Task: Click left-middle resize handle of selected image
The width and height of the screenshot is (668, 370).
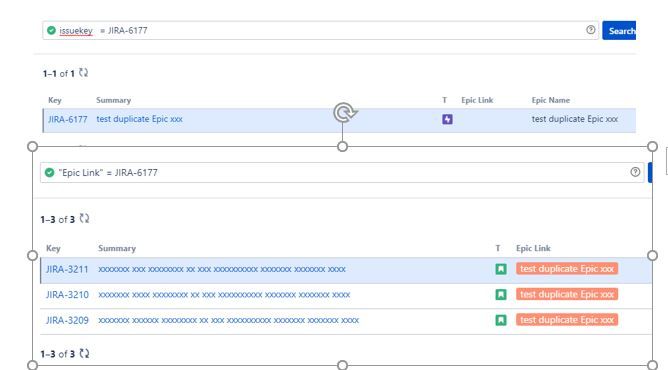Action: (32, 255)
